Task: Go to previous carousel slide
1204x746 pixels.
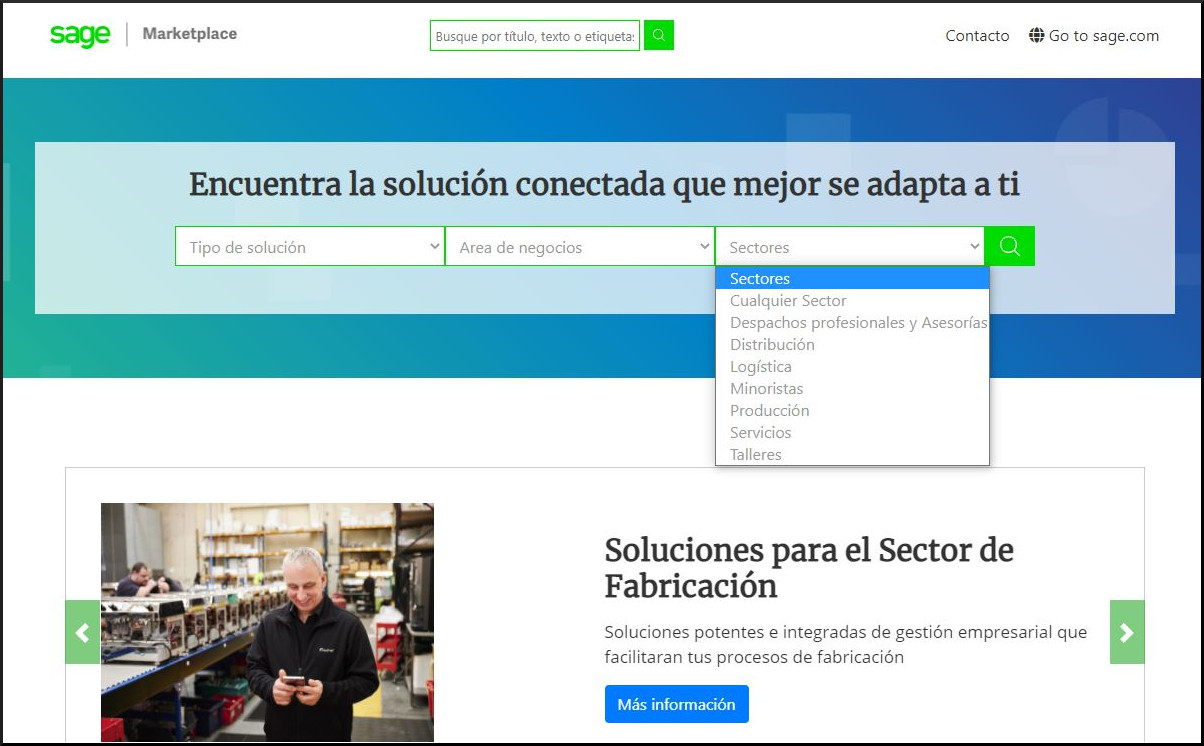Action: click(83, 632)
